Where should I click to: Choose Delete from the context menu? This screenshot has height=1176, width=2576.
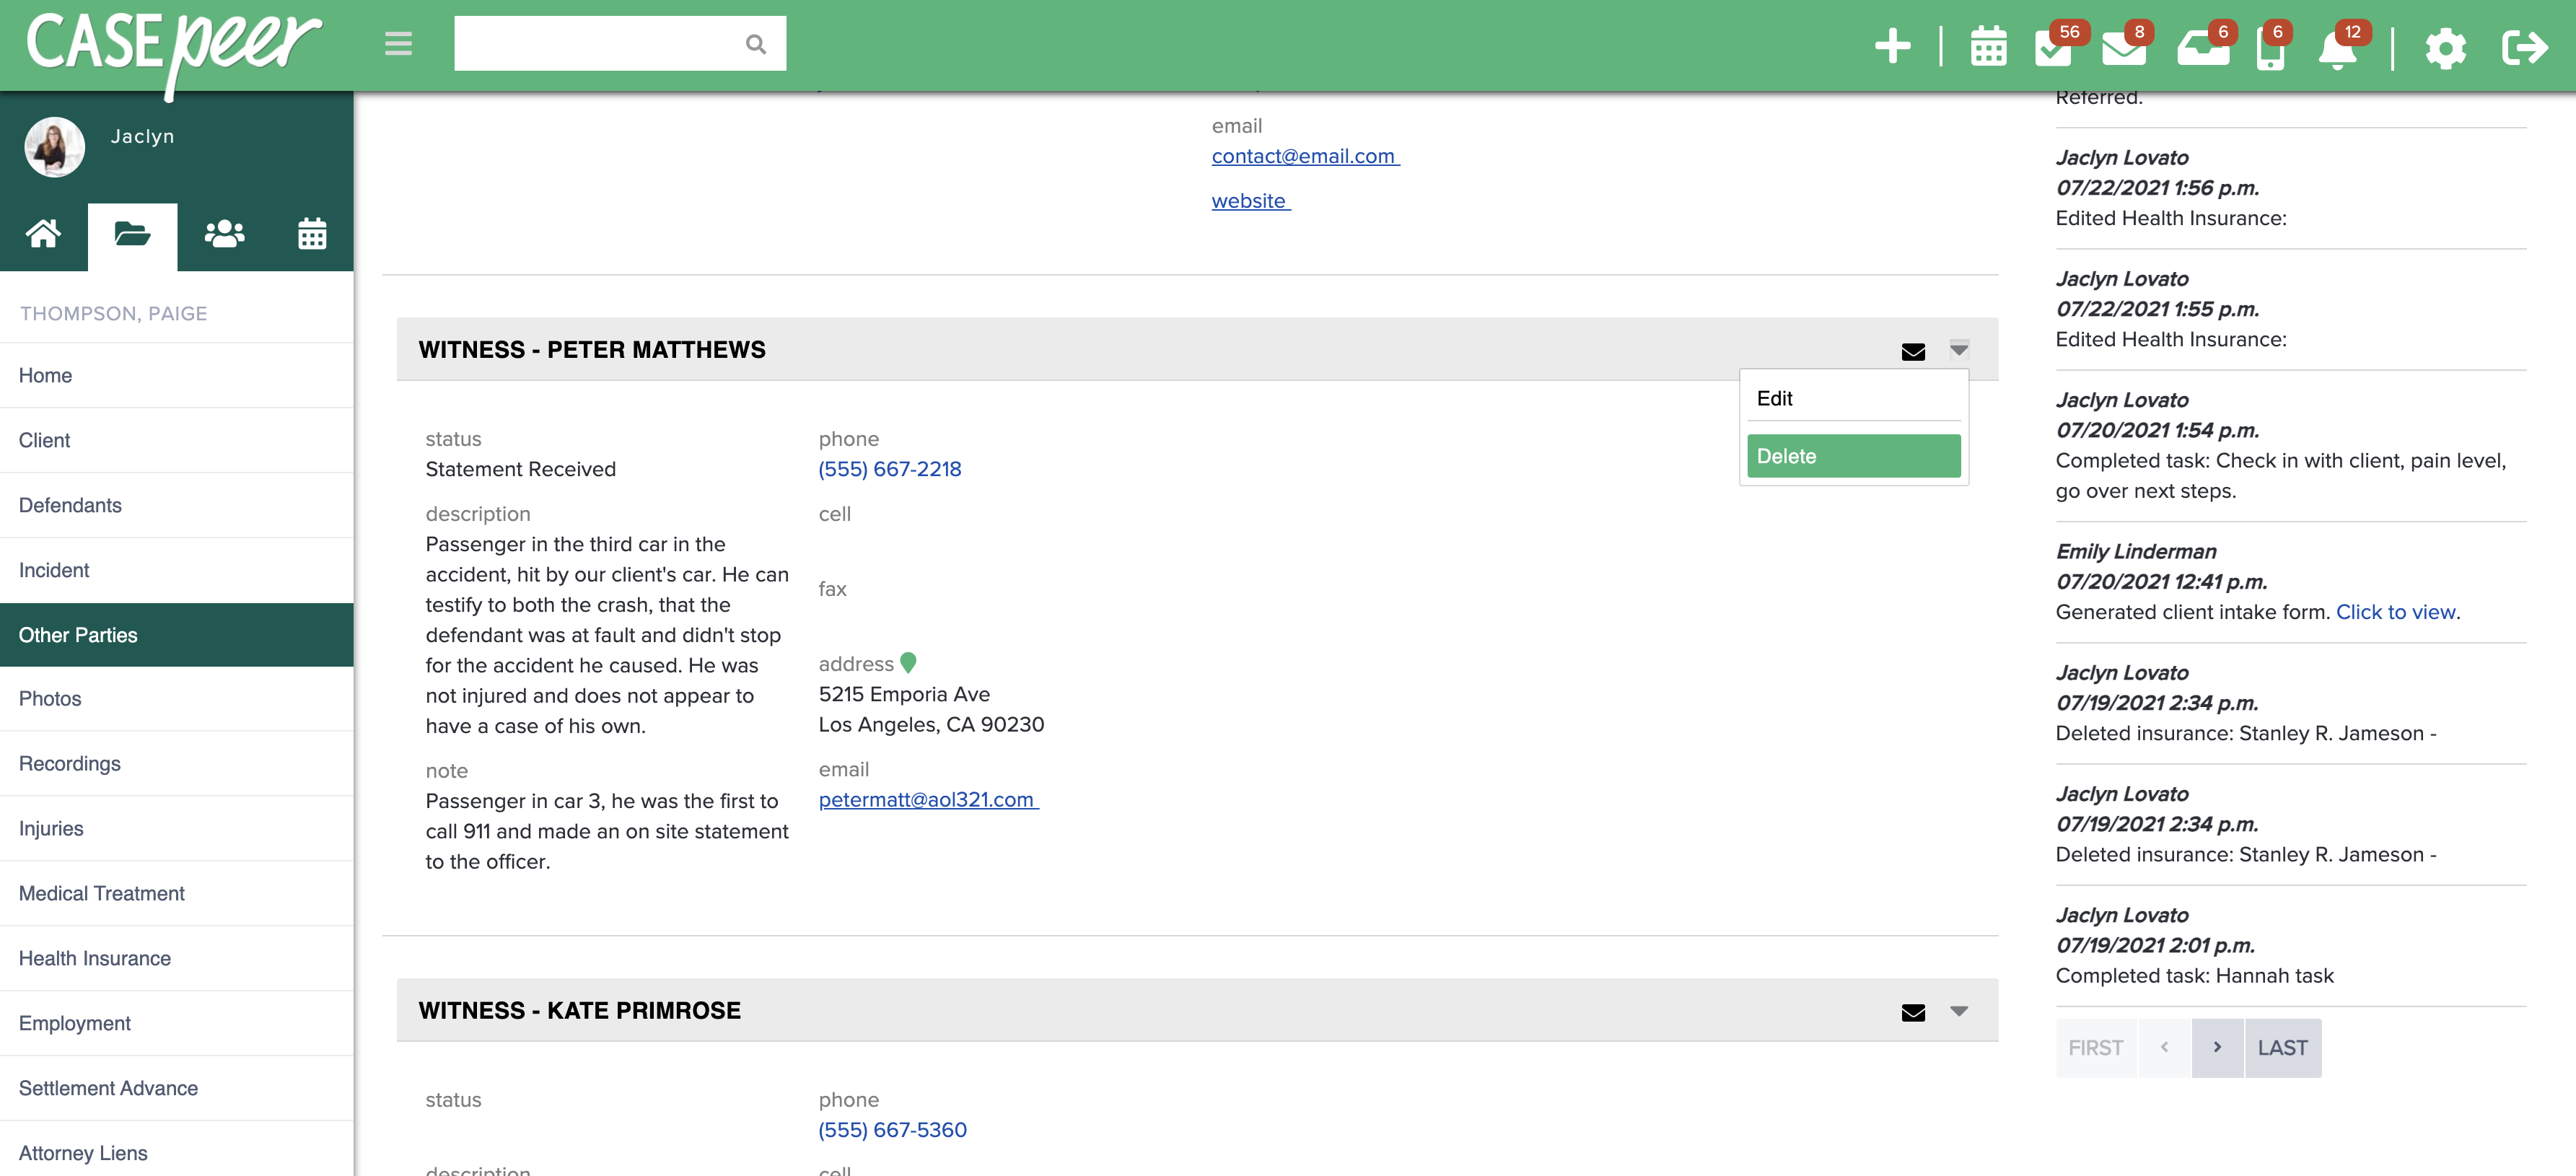(x=1853, y=455)
